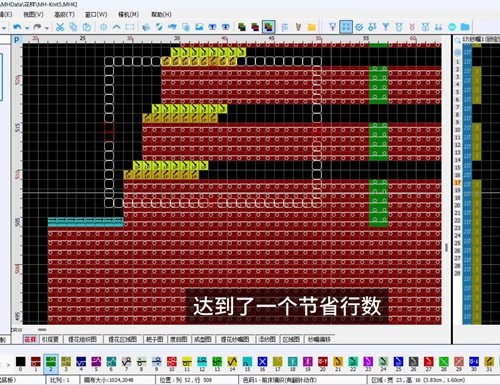Open the 窗口(W) menu

pyautogui.click(x=96, y=14)
